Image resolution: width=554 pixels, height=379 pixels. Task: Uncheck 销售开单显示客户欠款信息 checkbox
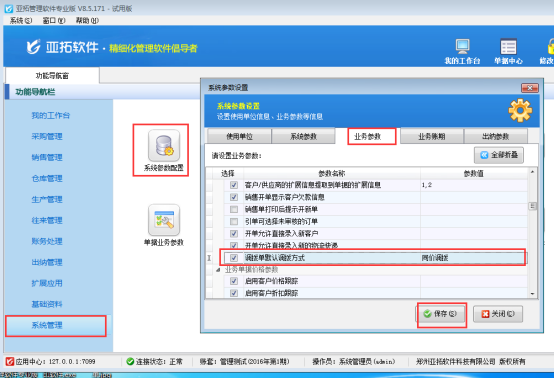[234, 197]
